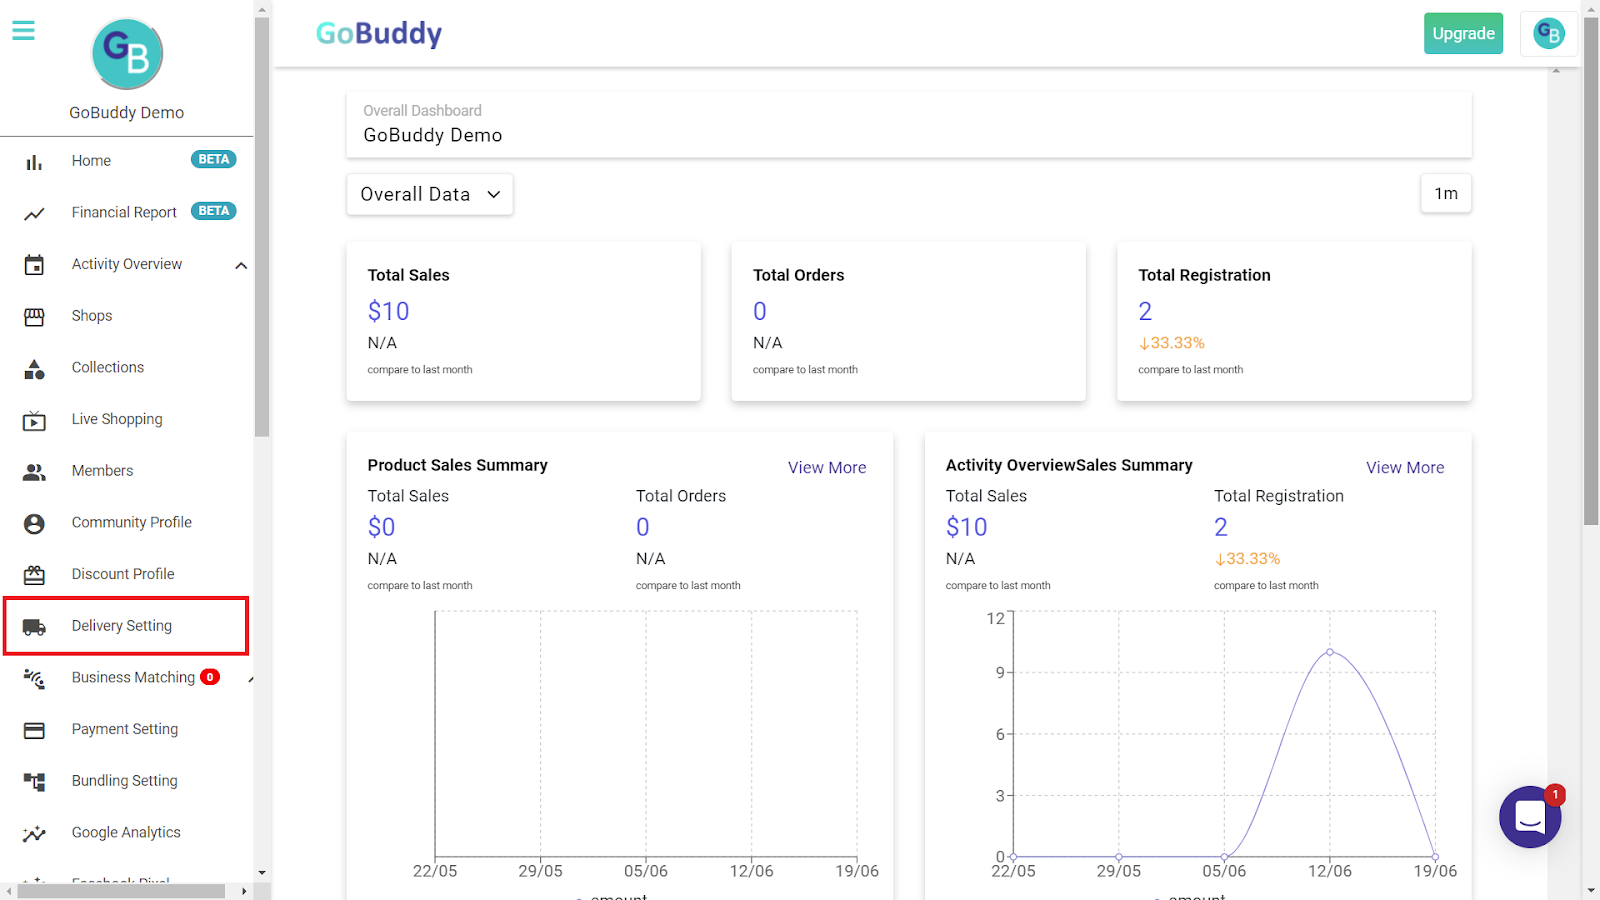Click the Members people icon
The width and height of the screenshot is (1600, 900).
[34, 472]
